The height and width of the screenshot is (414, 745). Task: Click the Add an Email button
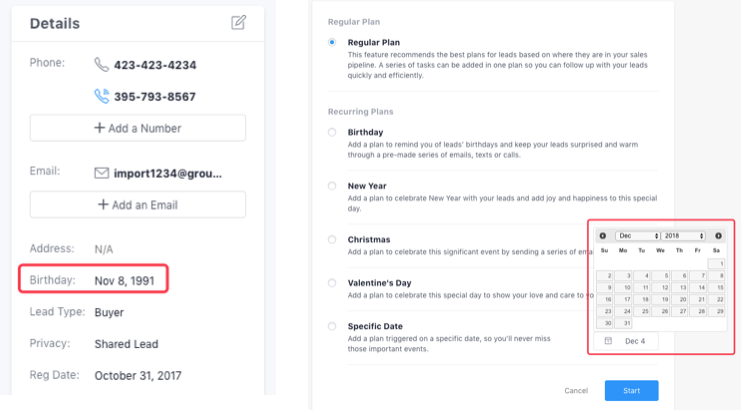coord(138,205)
